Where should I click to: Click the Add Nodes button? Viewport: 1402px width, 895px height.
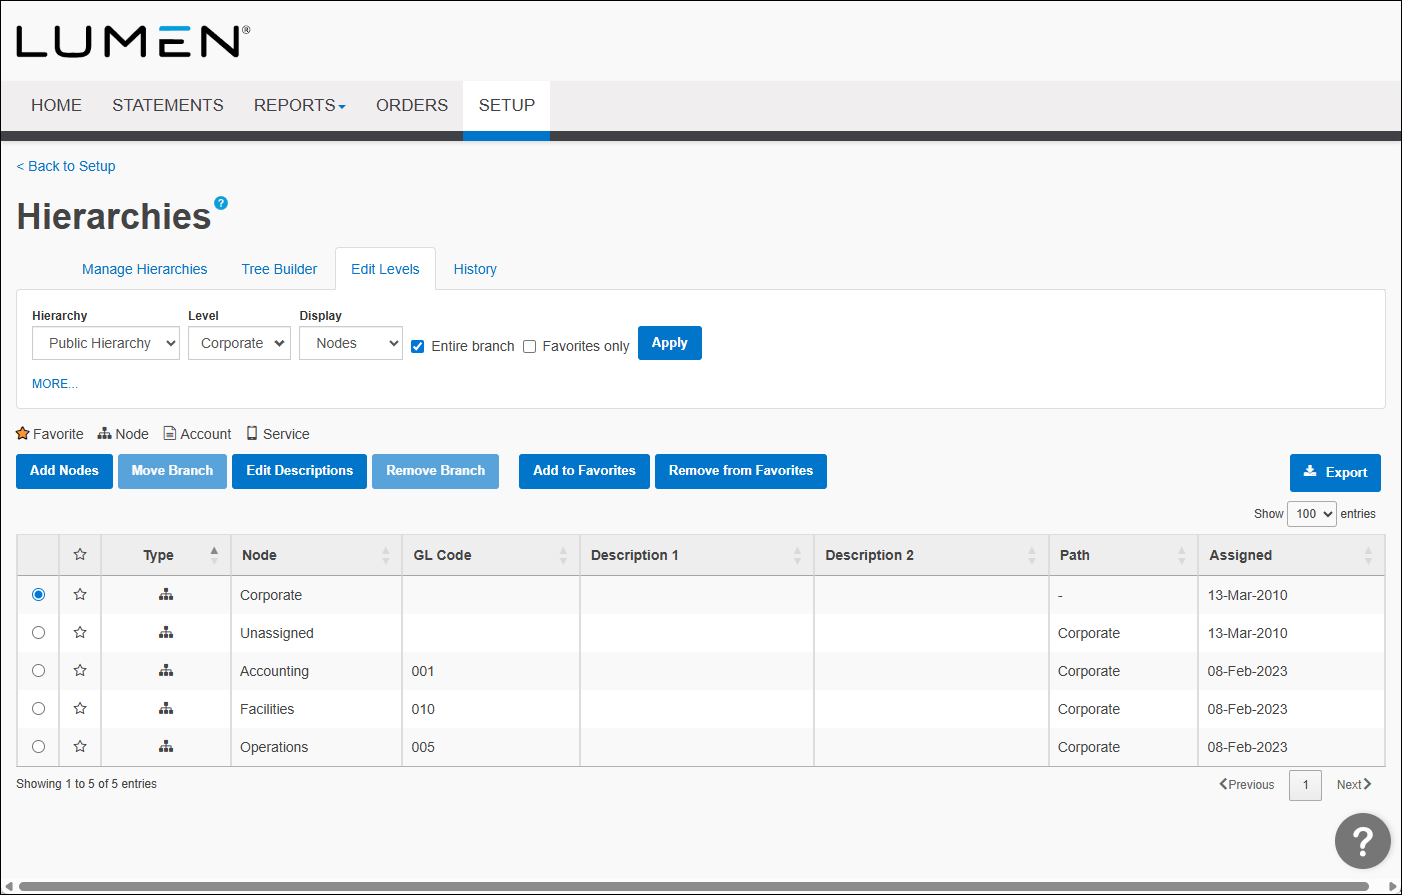[x=64, y=471]
